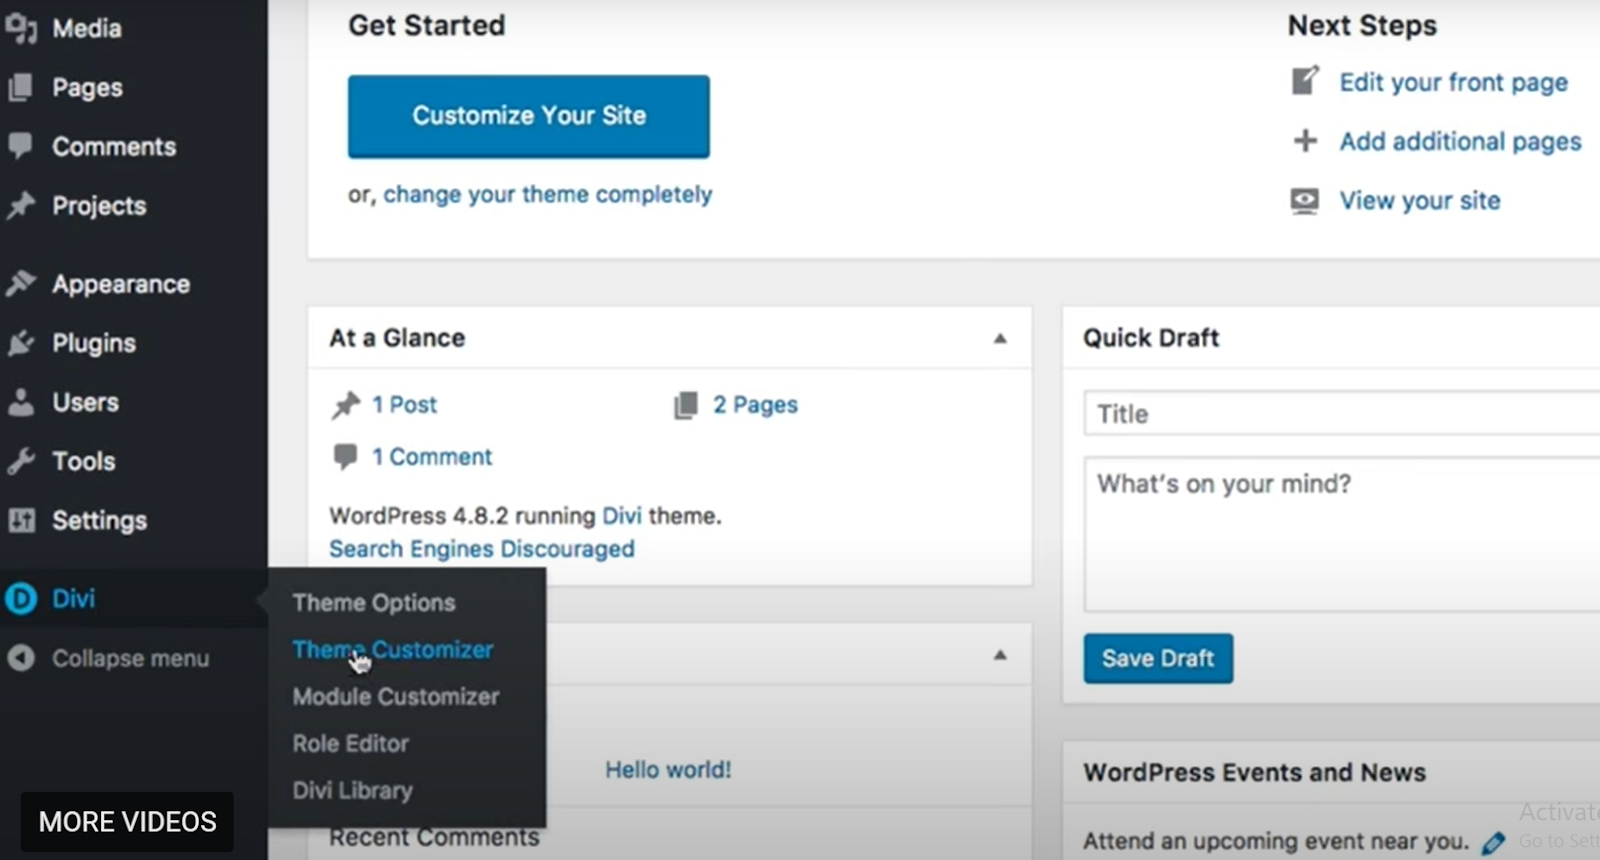Click the Collapse menu arrow icon
Image resolution: width=1600 pixels, height=860 pixels.
20,658
